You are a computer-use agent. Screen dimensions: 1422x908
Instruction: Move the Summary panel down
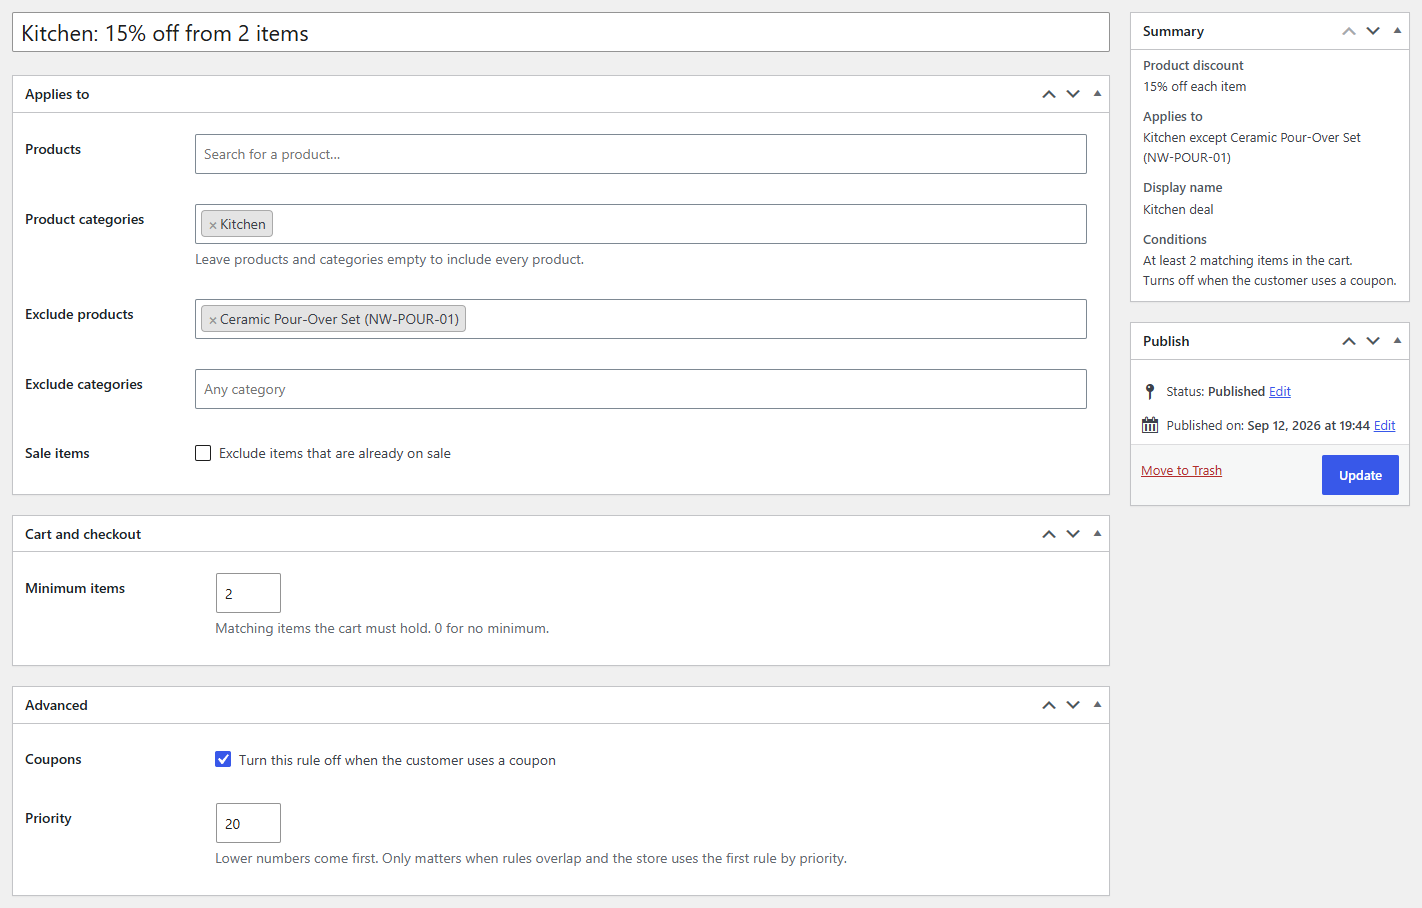click(x=1373, y=31)
